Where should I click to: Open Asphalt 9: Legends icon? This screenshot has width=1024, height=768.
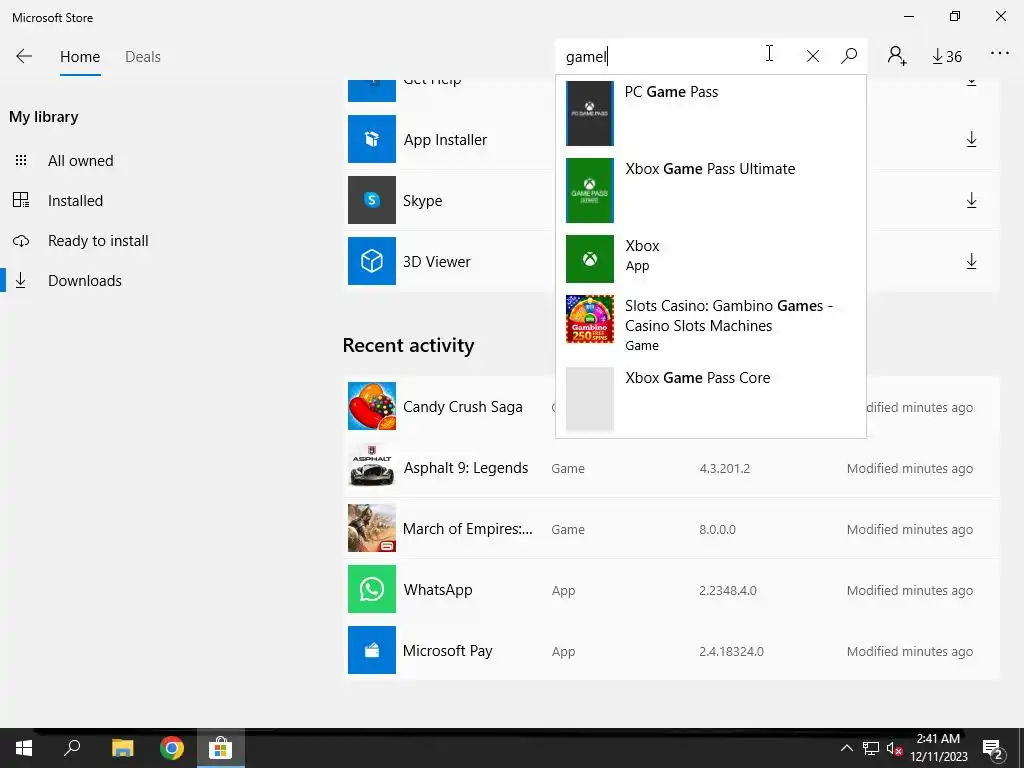372,467
